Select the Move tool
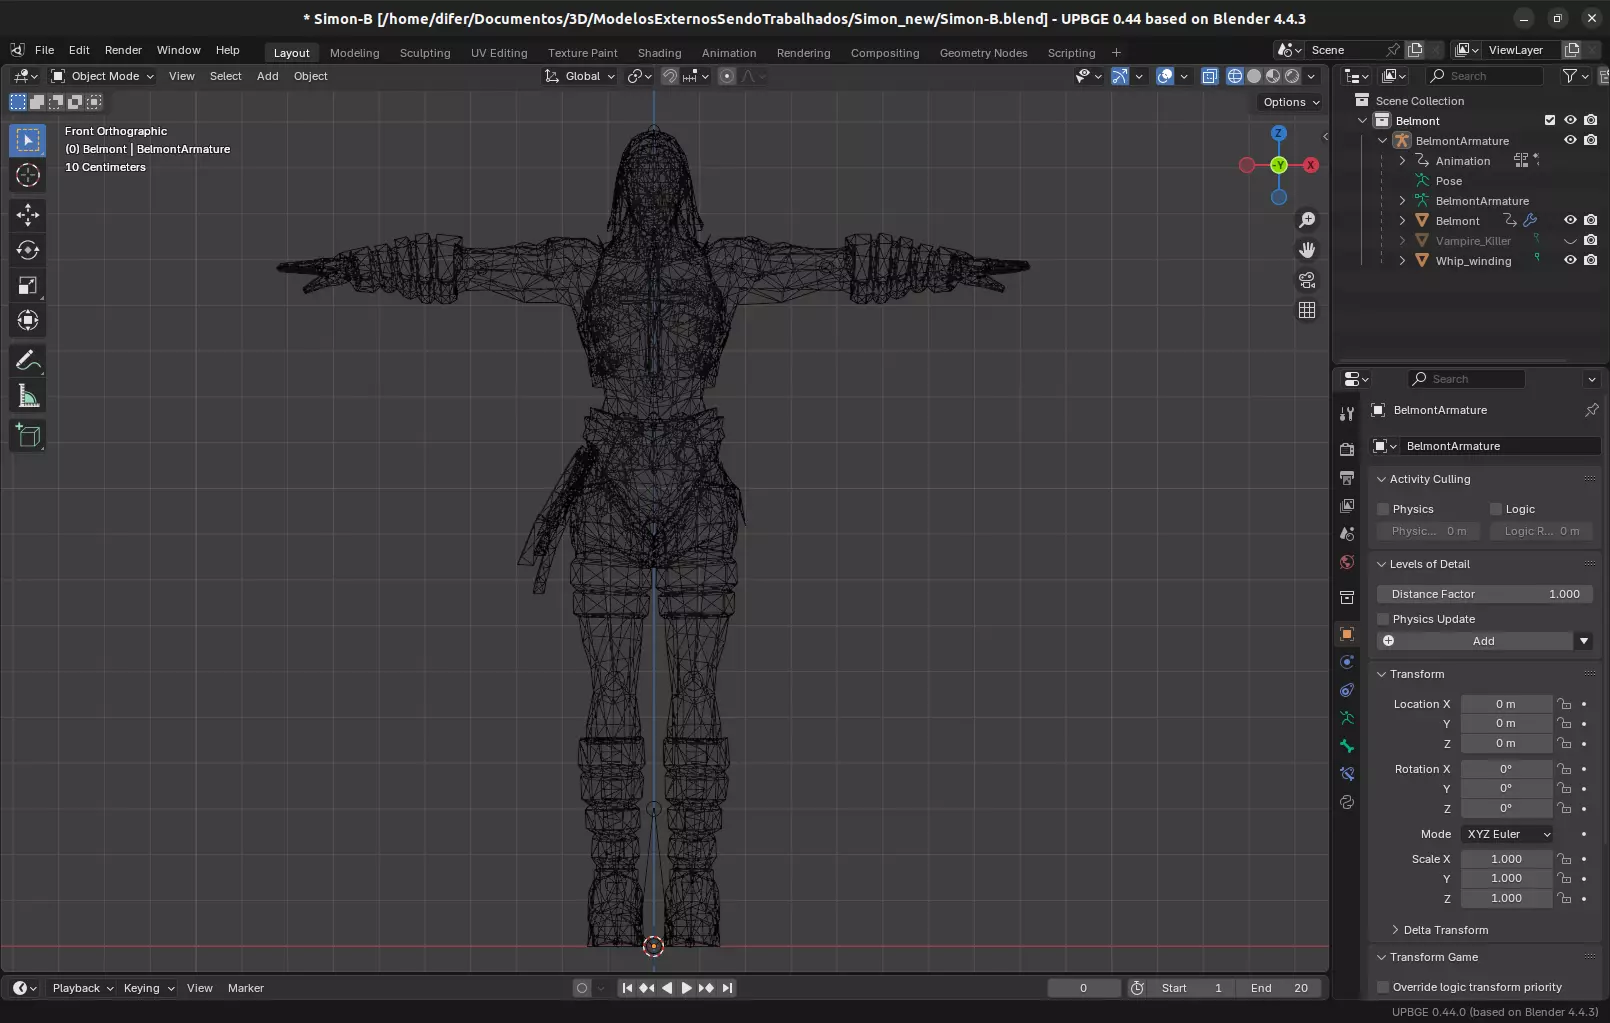Image resolution: width=1610 pixels, height=1023 pixels. click(28, 215)
